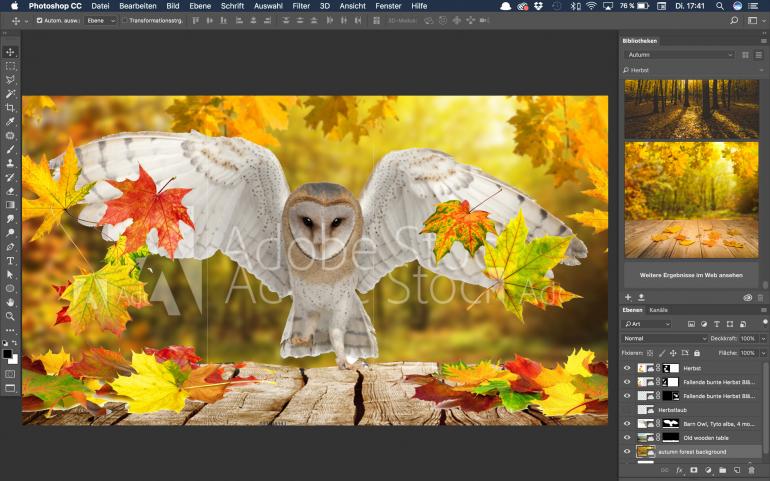Viewport: 770px width, 481px height.
Task: Select the Horizontal Type tool
Action: [x=10, y=261]
